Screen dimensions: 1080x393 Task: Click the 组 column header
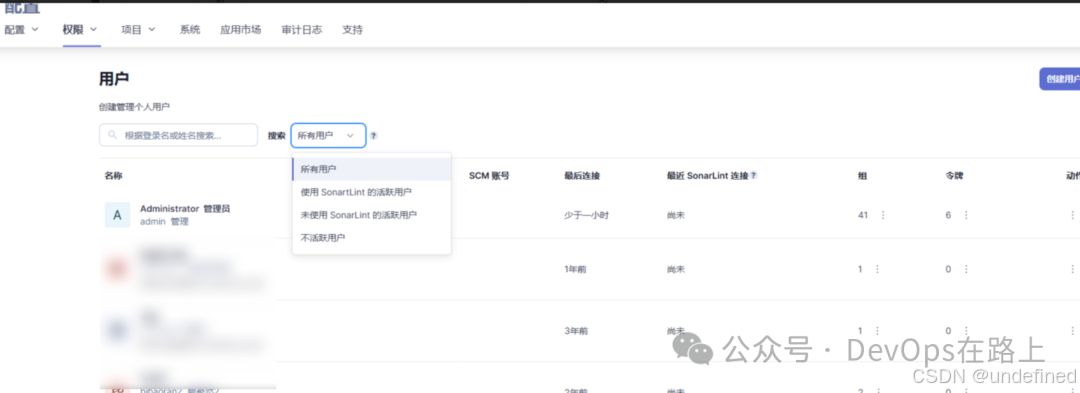tap(862, 176)
